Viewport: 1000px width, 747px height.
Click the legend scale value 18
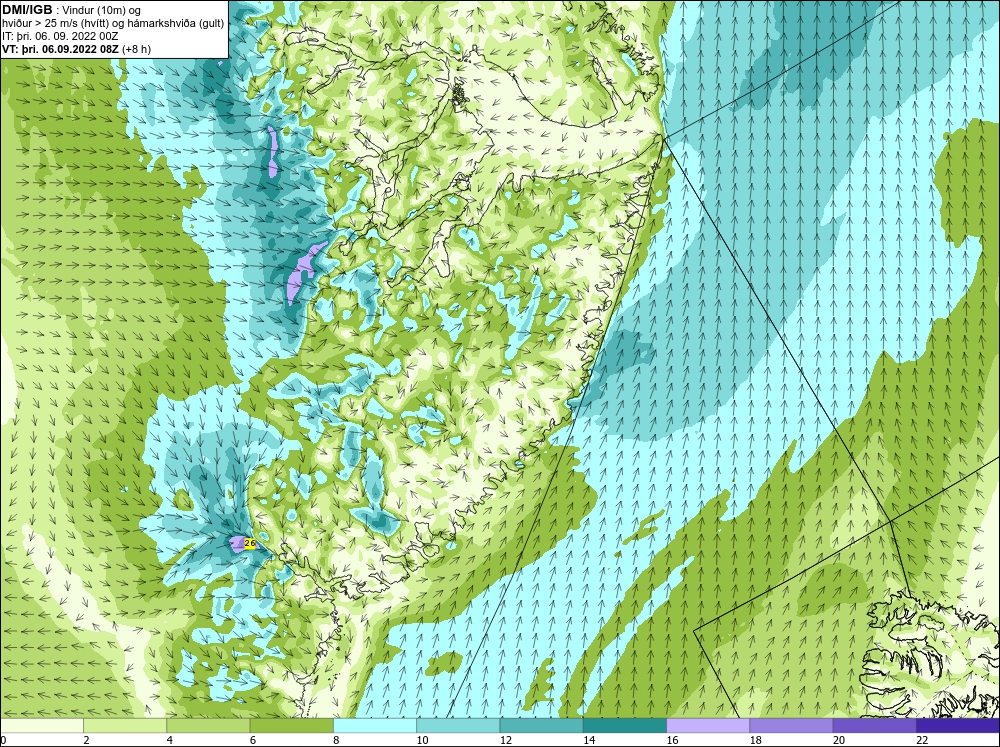click(756, 740)
